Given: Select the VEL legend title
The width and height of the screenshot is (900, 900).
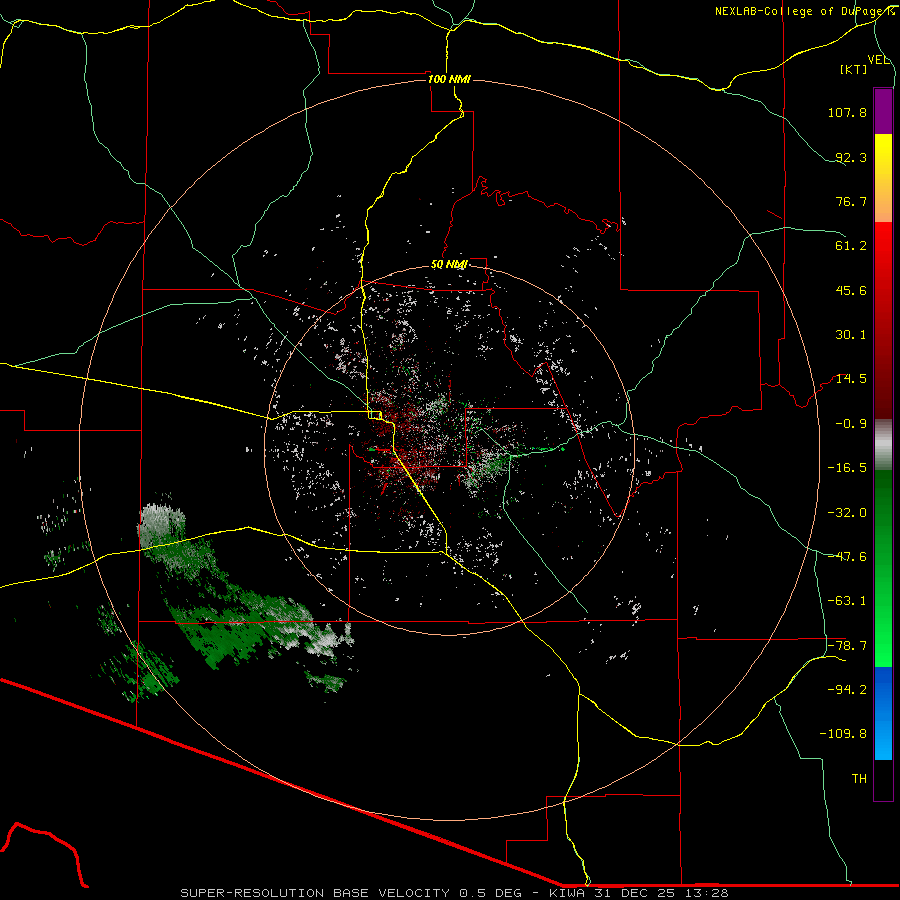Looking at the screenshot, I should (878, 60).
